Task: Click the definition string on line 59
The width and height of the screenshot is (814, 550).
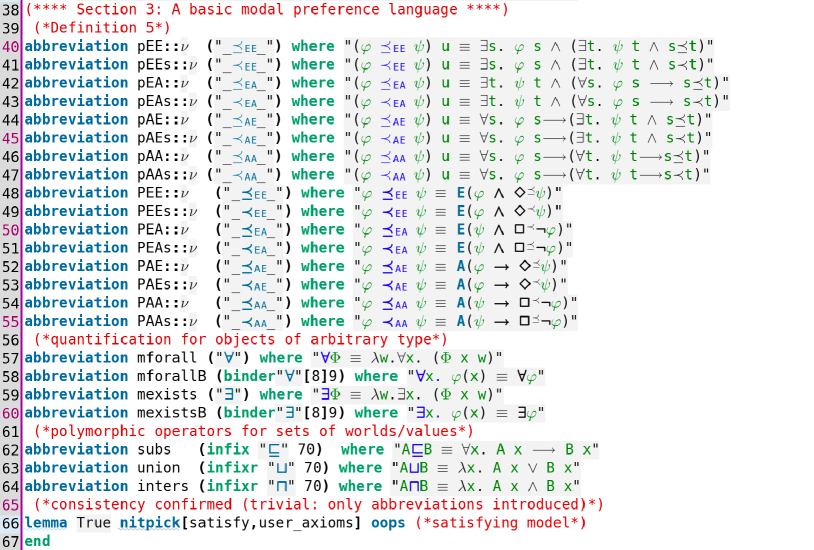Action: pyautogui.click(x=407, y=394)
